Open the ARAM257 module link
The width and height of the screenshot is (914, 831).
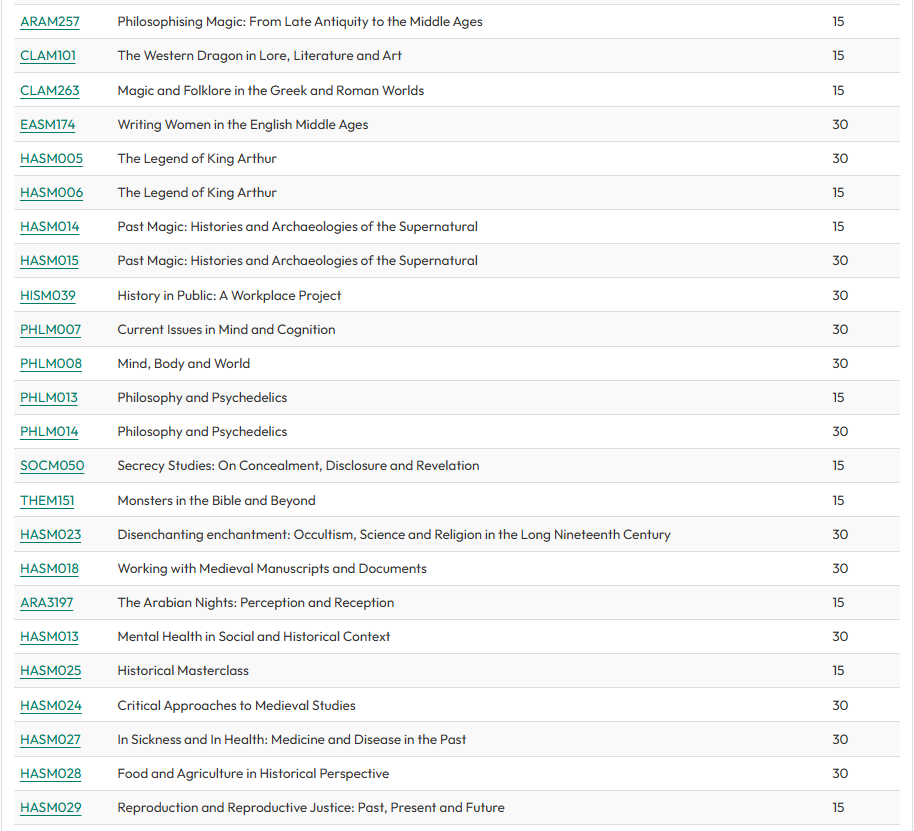point(50,21)
